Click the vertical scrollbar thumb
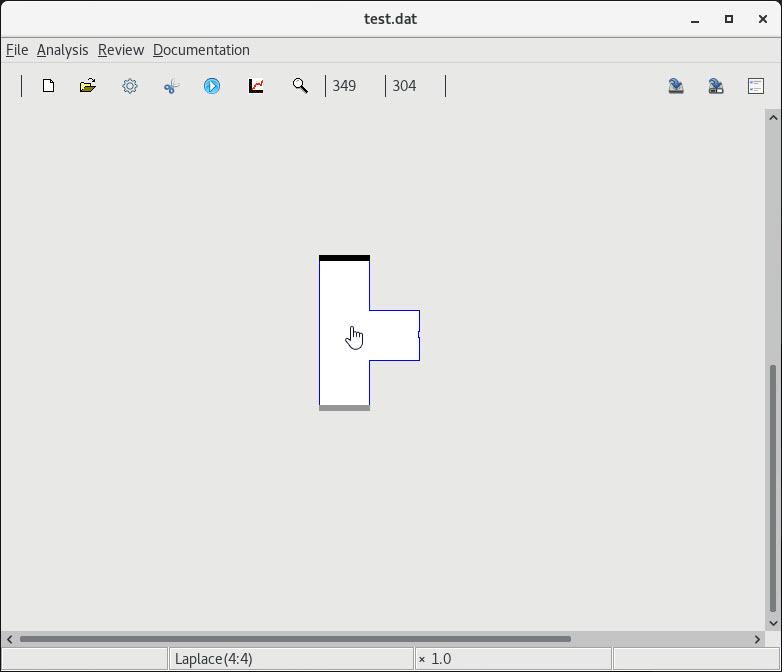 click(772, 488)
